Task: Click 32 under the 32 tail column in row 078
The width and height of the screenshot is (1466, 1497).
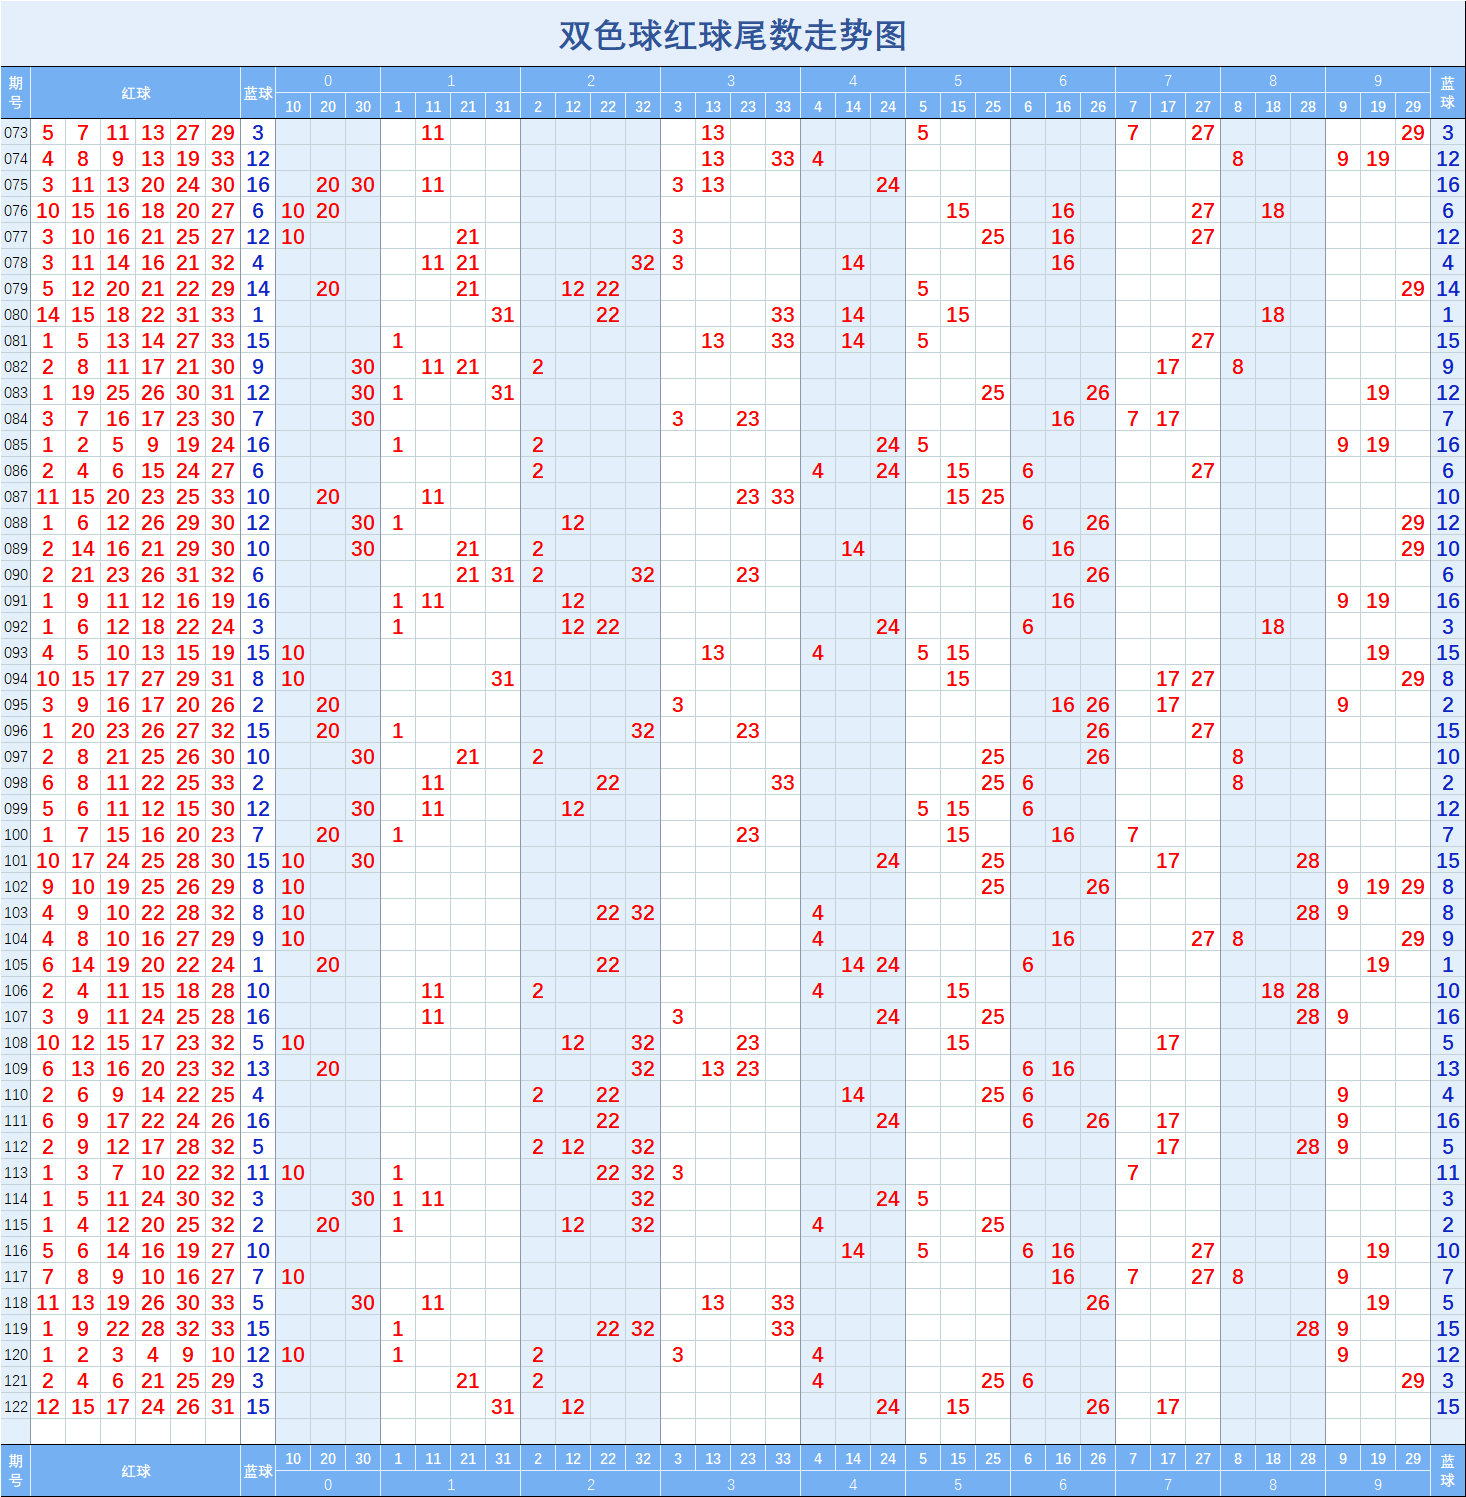Action: click(x=643, y=263)
